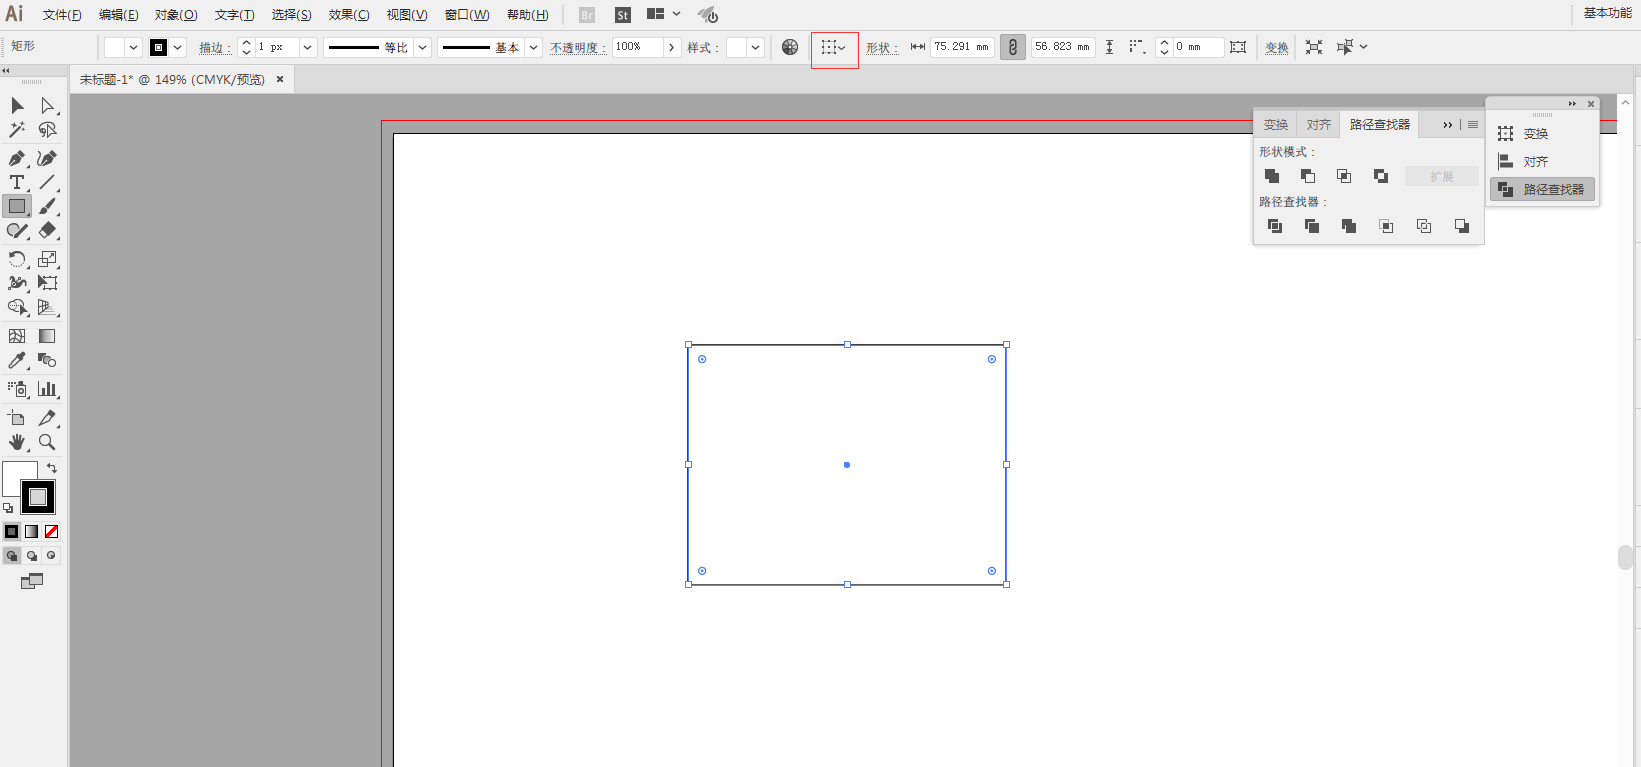Select the Lasso tool

tap(47, 130)
